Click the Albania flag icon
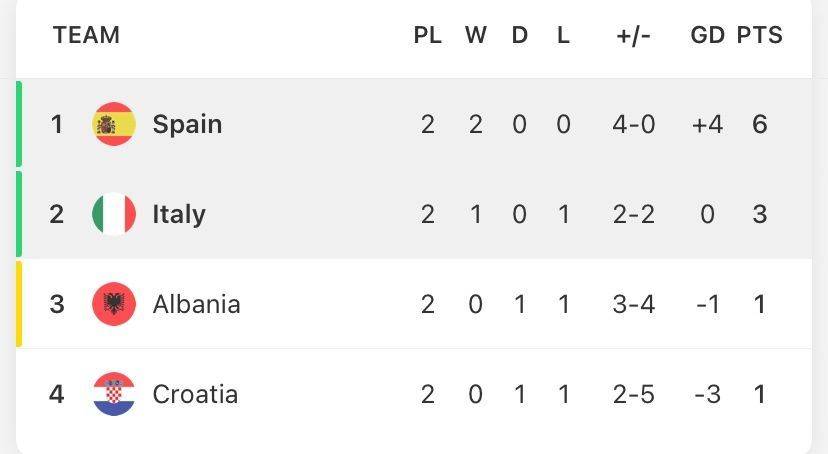The width and height of the screenshot is (828, 454). pos(114,304)
